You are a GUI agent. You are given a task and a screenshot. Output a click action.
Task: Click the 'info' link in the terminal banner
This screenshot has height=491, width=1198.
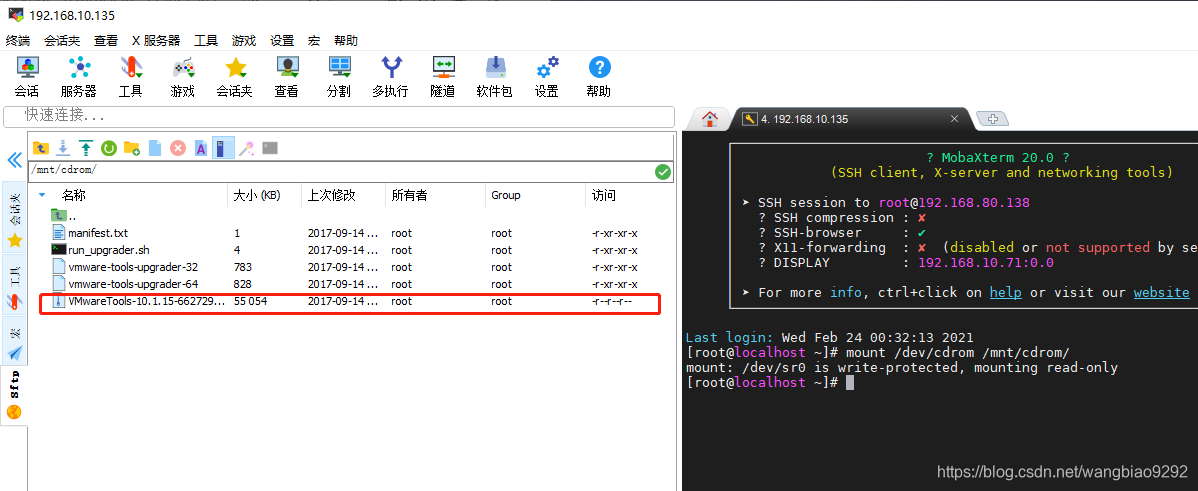(846, 292)
